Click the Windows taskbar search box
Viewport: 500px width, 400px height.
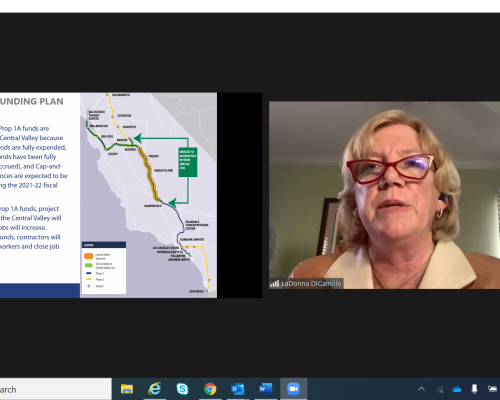click(56, 389)
